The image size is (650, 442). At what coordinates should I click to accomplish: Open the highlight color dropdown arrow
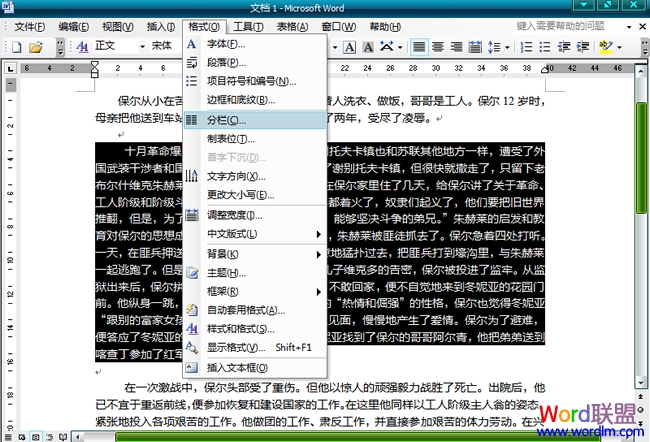(621, 46)
